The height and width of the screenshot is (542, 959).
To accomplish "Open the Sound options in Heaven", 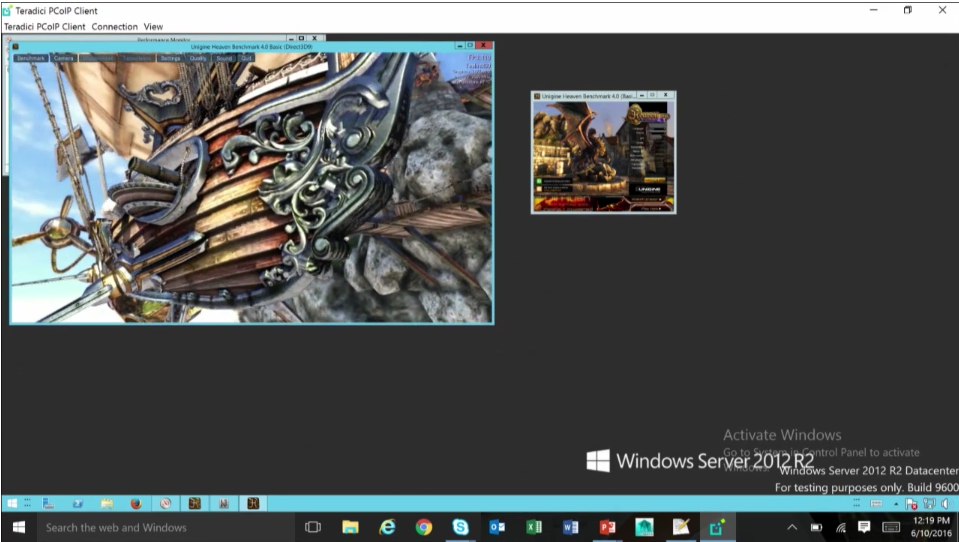I will click(x=224, y=58).
